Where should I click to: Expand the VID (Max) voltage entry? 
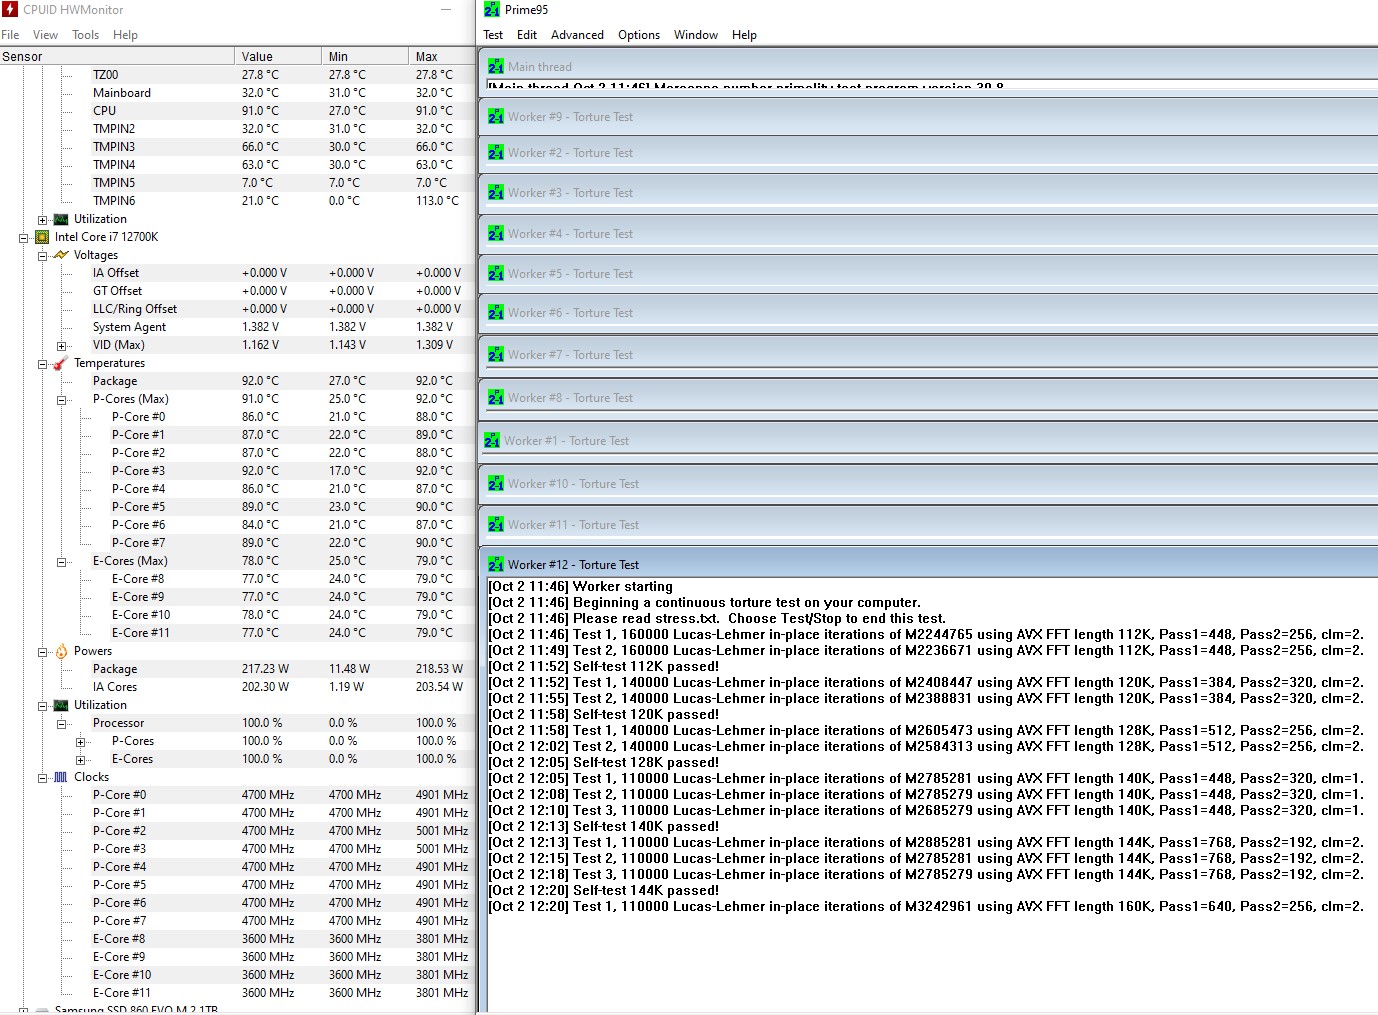point(61,346)
